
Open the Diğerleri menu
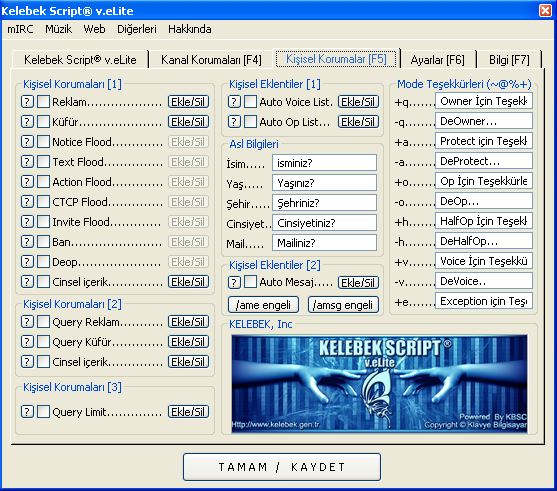pyautogui.click(x=137, y=29)
